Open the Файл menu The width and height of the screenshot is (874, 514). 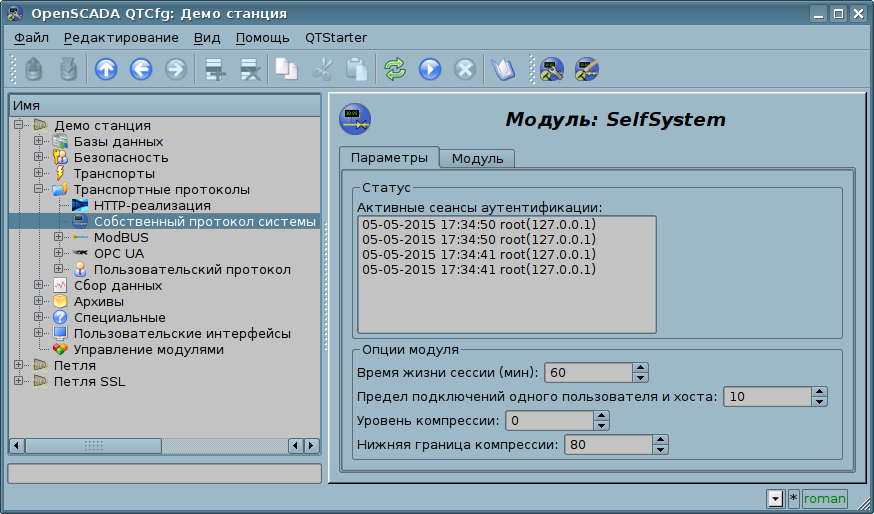pyautogui.click(x=31, y=38)
